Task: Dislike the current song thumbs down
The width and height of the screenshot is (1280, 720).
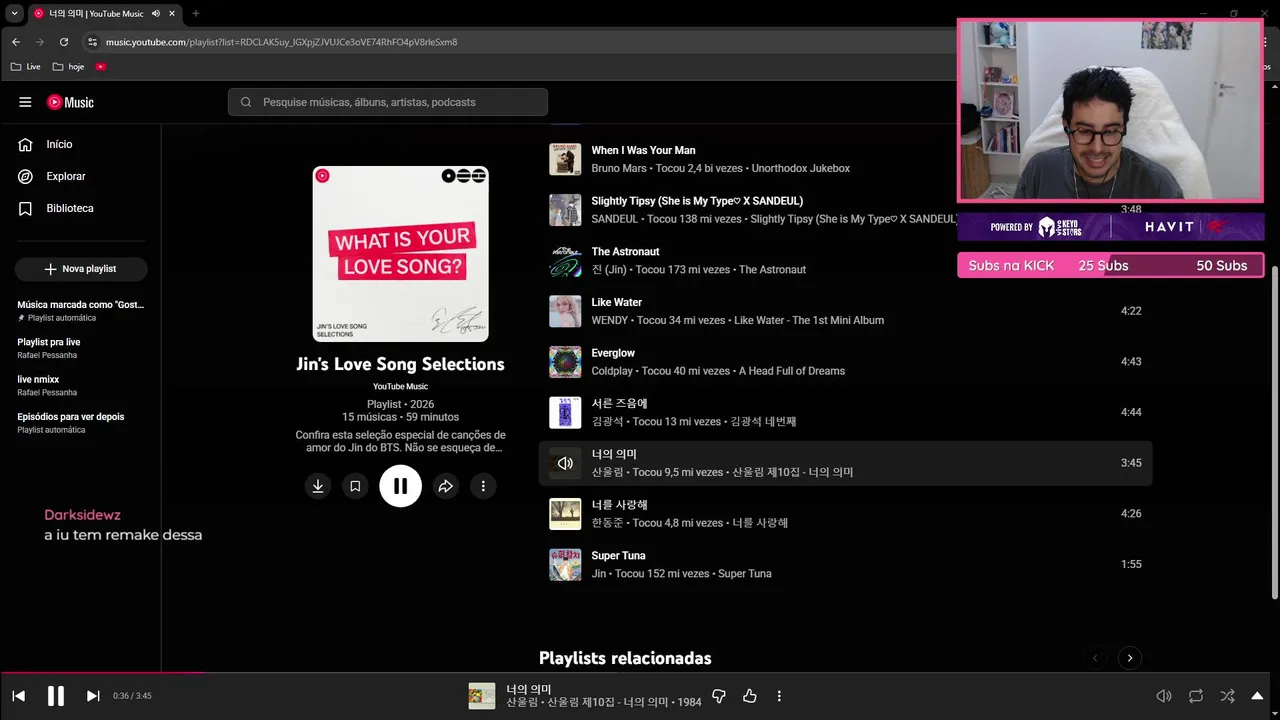Action: pos(718,696)
